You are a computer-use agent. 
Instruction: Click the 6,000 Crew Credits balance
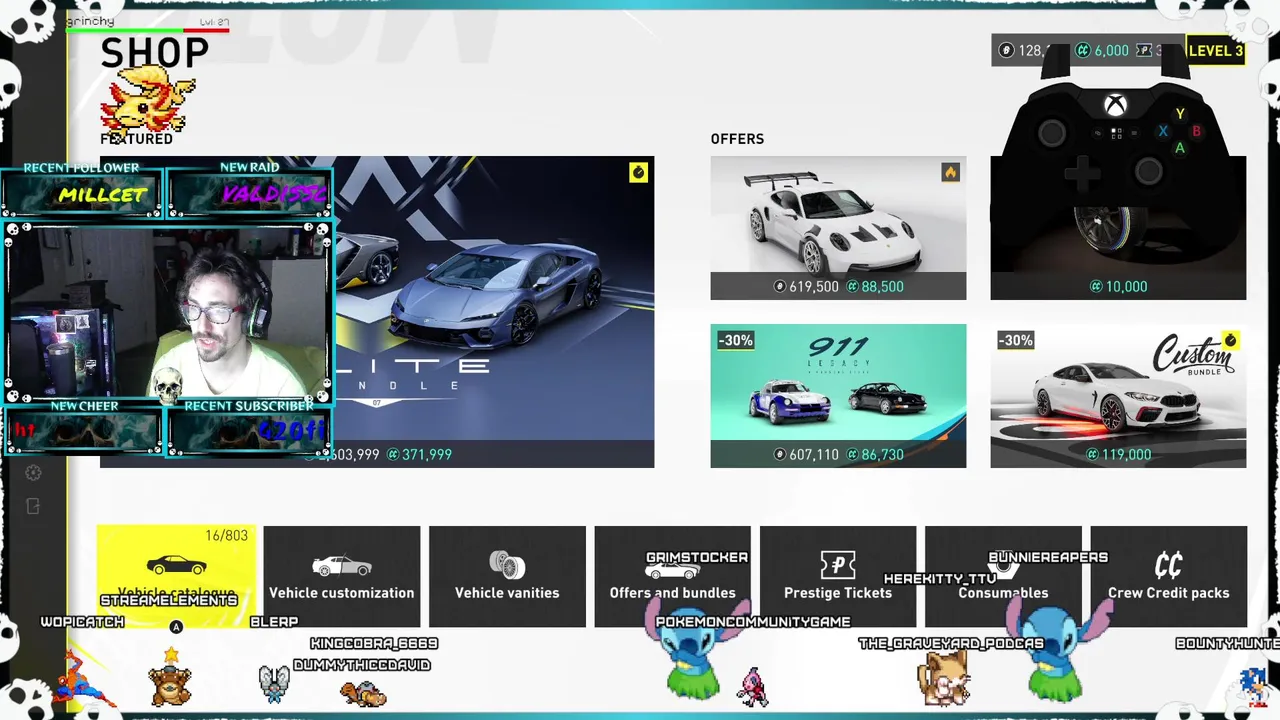tap(1111, 51)
